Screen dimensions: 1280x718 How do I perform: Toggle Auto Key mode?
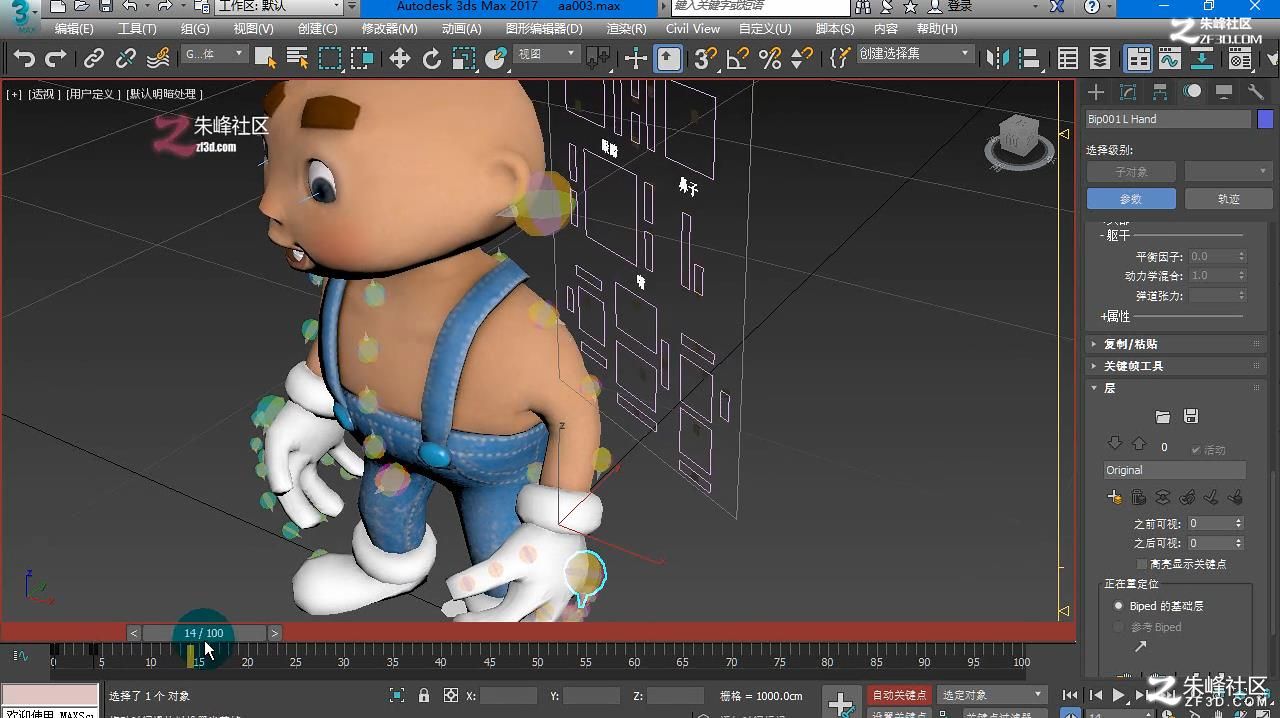900,695
